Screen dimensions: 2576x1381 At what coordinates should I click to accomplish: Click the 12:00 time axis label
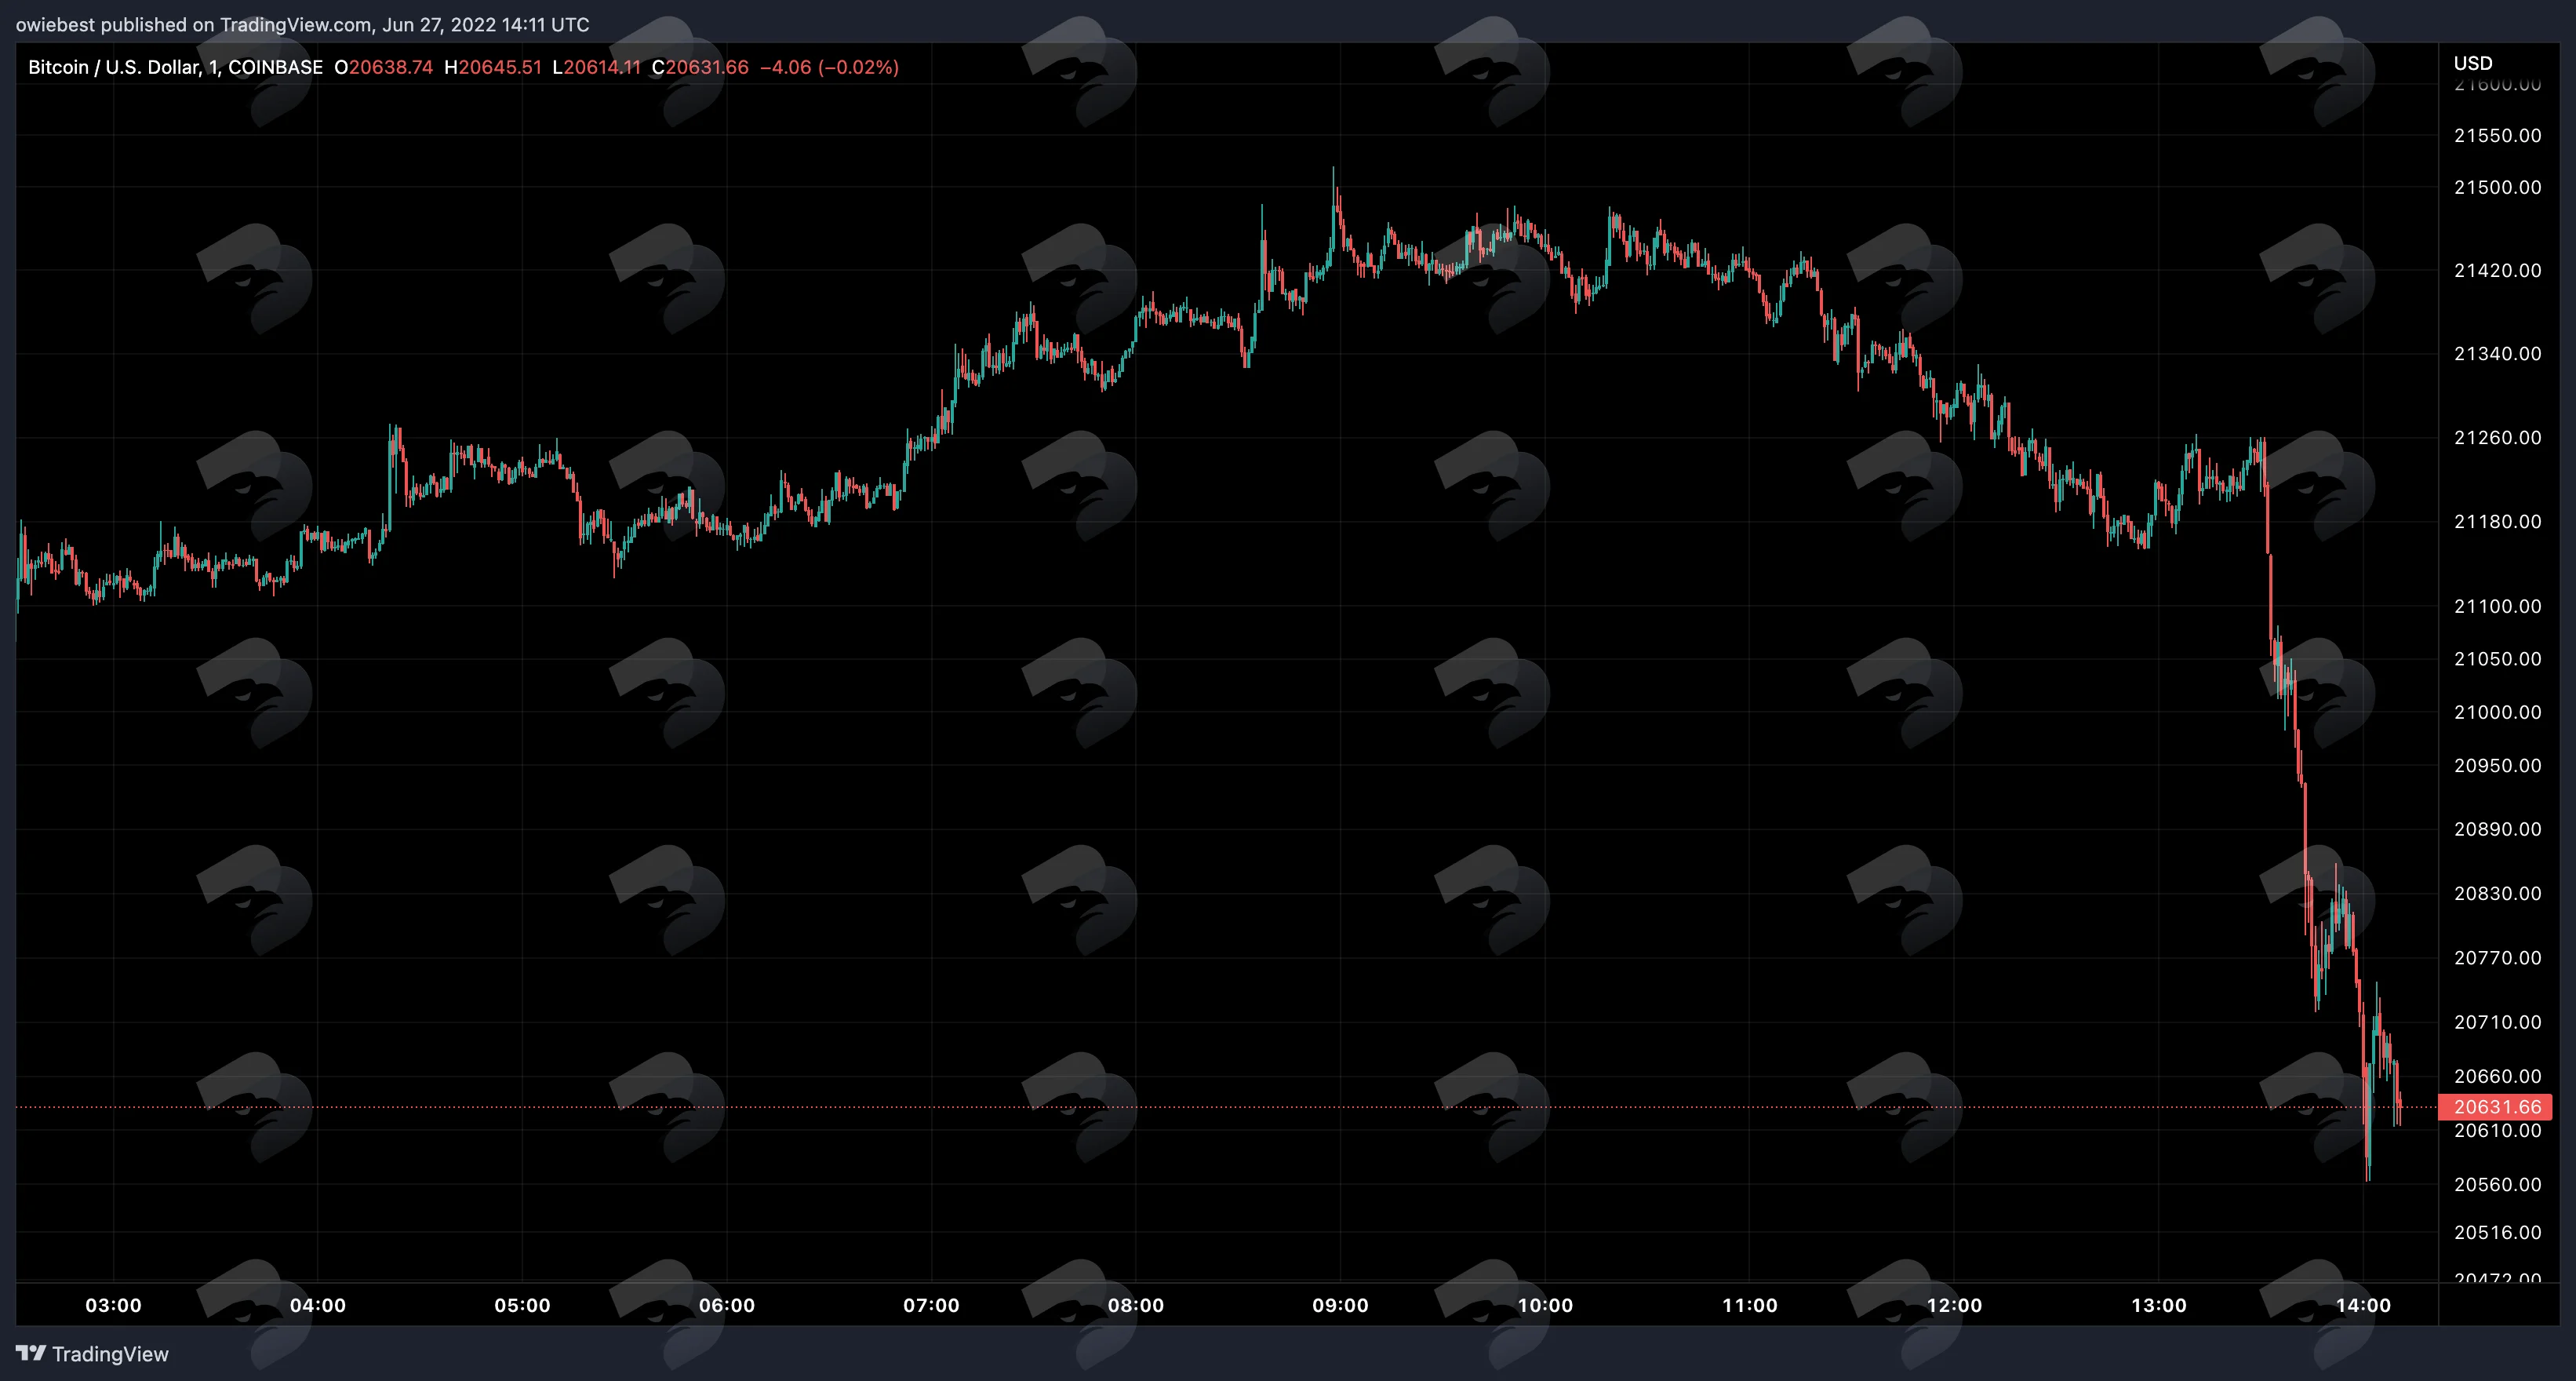click(x=1954, y=1305)
